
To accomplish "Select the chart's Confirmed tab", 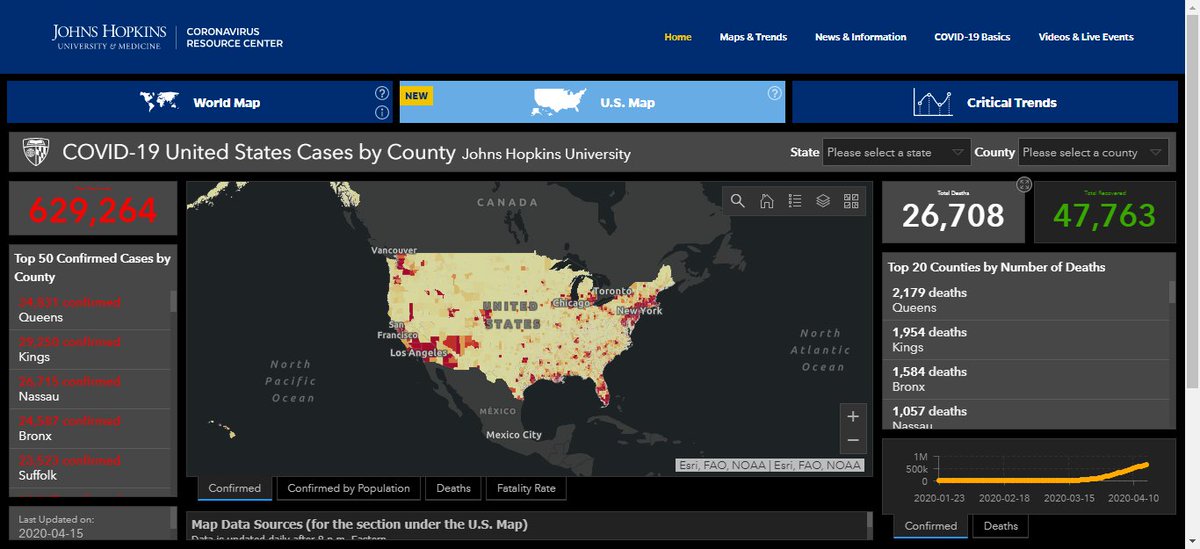I will pos(931,525).
